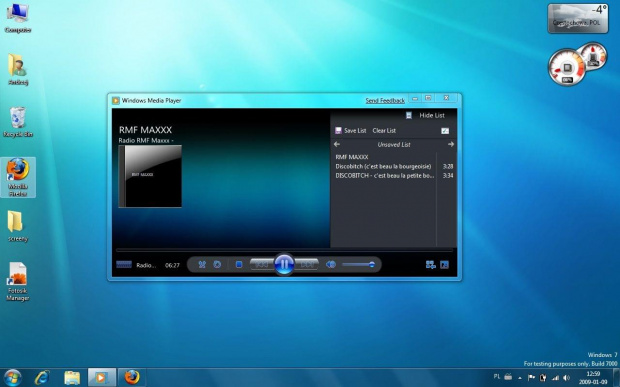Screen dimensions: 620x387
Task: Open the clock showing 12:59
Action: pos(593,378)
